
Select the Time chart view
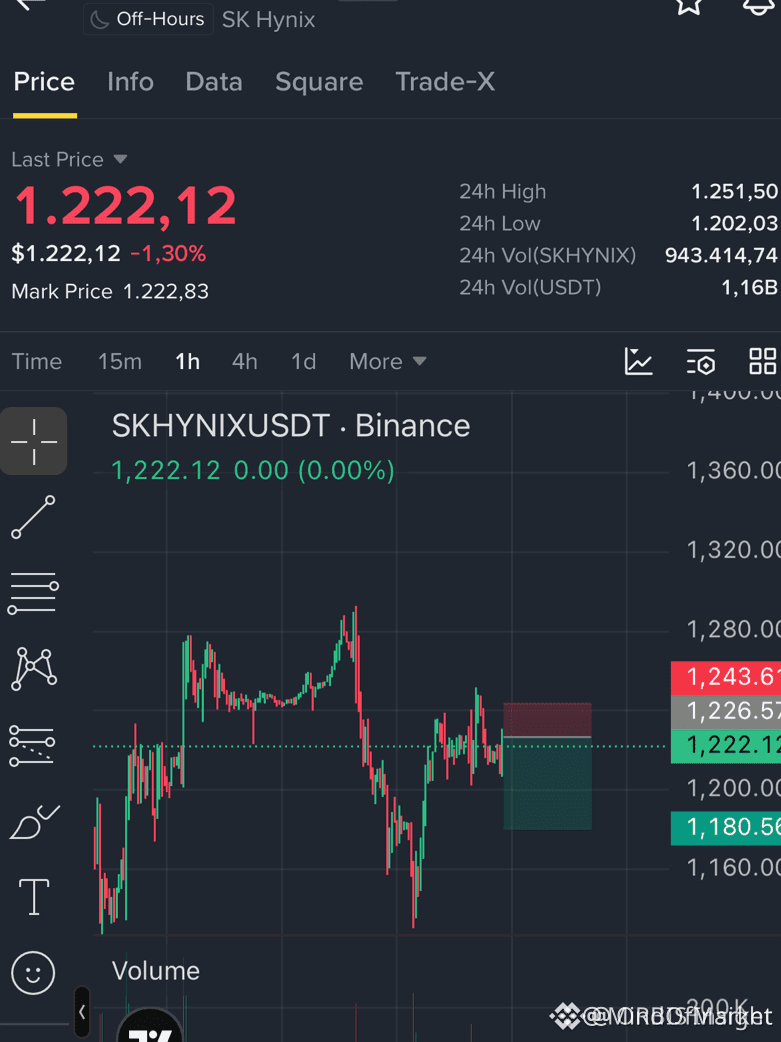(37, 362)
